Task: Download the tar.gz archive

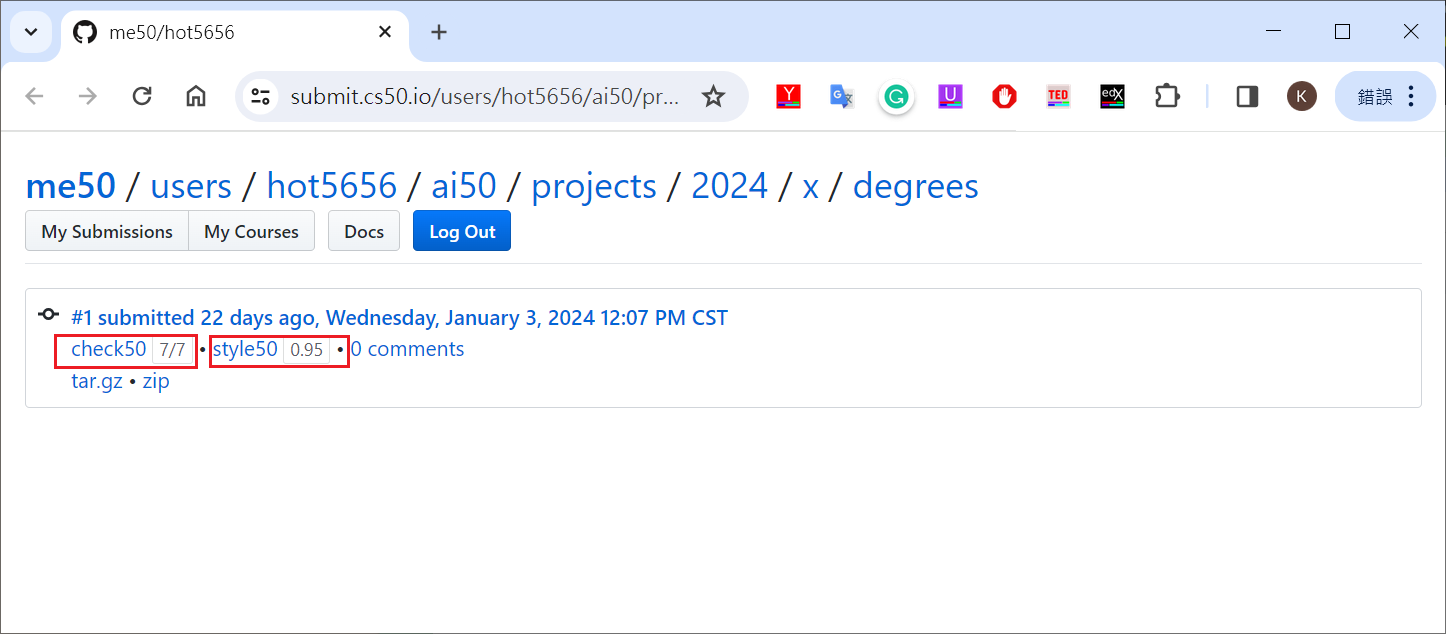Action: (97, 381)
